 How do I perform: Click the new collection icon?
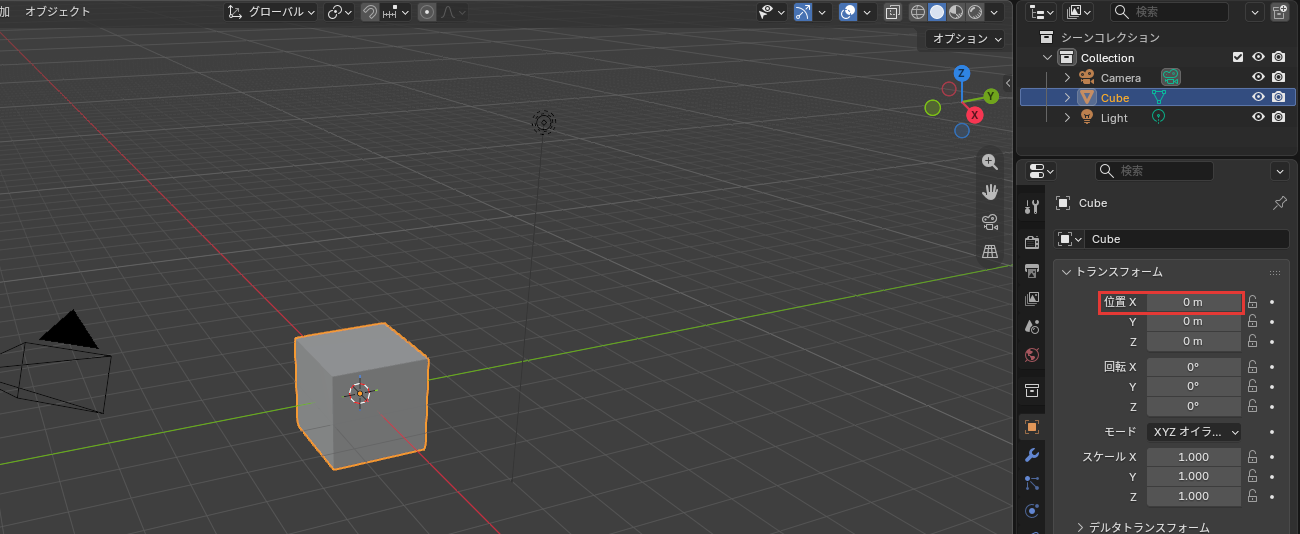coord(1279,12)
